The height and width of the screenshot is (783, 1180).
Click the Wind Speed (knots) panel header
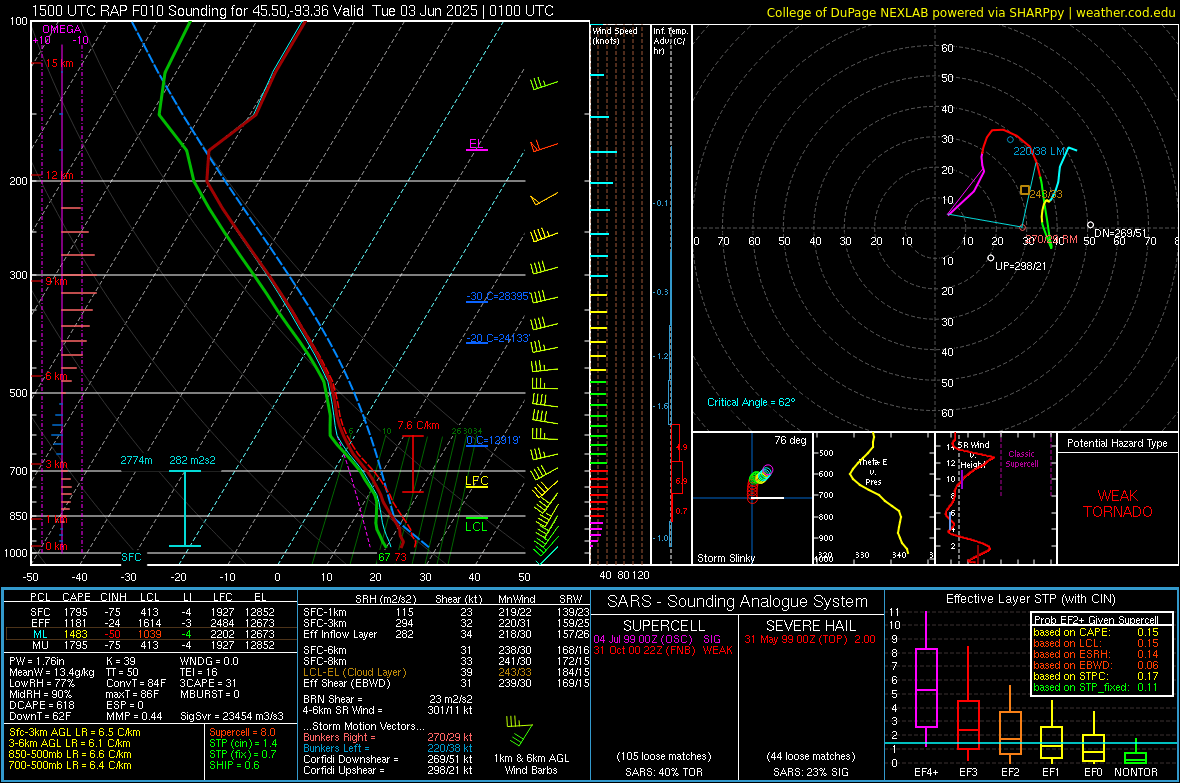pyautogui.click(x=615, y=35)
